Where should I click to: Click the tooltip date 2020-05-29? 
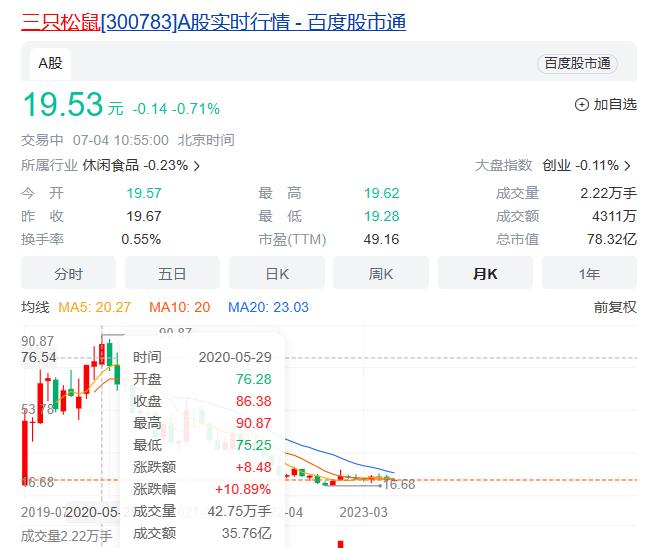click(x=235, y=357)
